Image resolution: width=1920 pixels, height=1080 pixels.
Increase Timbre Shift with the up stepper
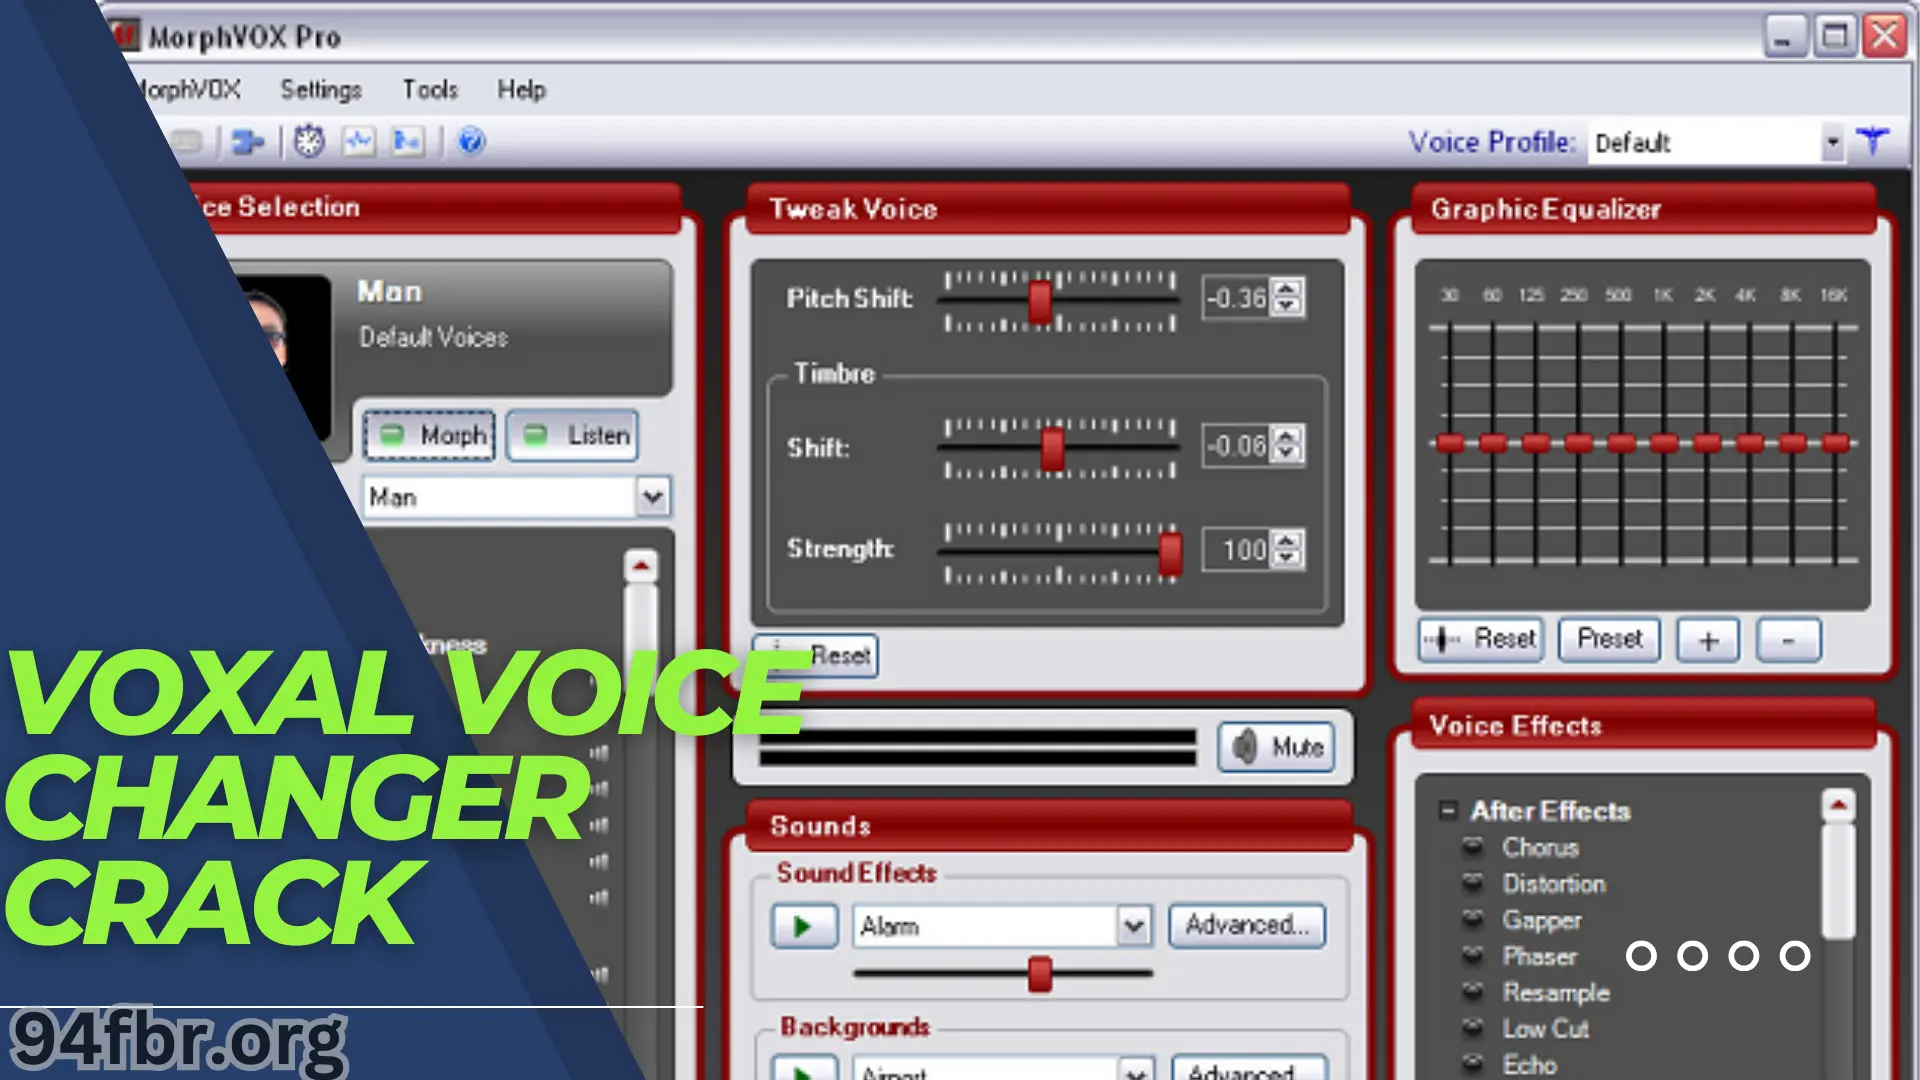click(1287, 435)
